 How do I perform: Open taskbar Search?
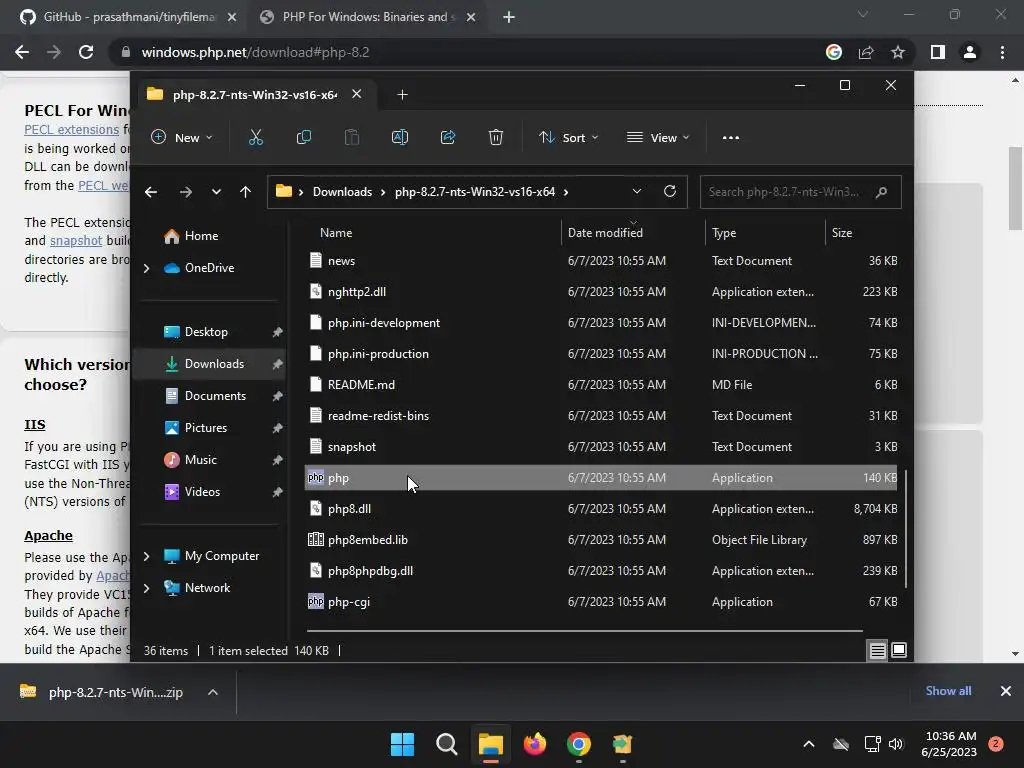447,744
